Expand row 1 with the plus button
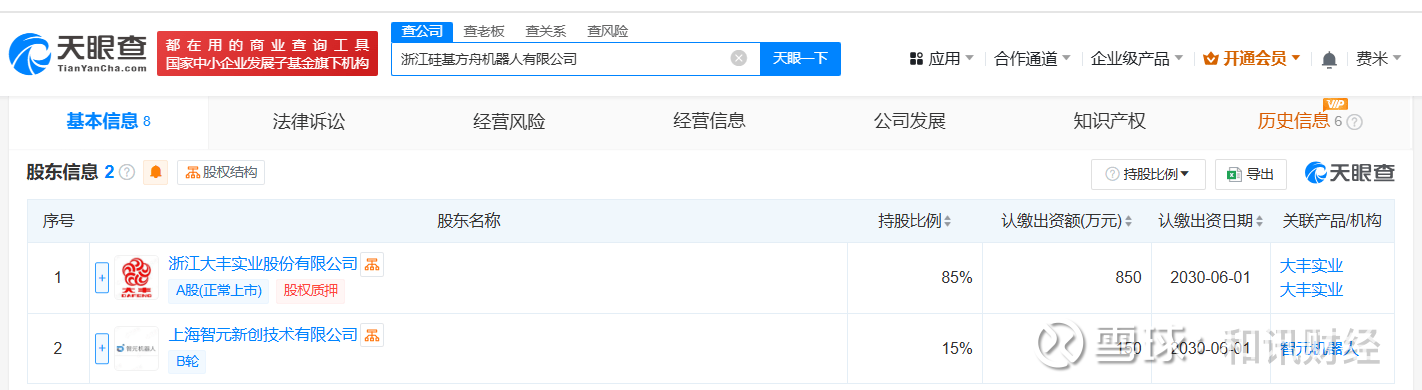The width and height of the screenshot is (1422, 390). pos(101,277)
